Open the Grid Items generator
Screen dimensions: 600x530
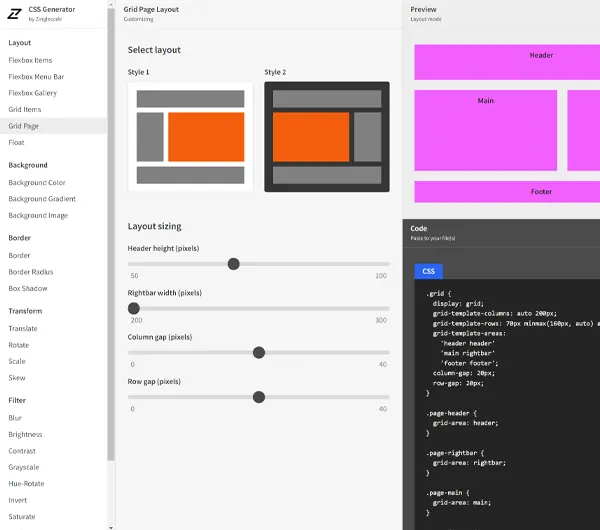(x=25, y=109)
